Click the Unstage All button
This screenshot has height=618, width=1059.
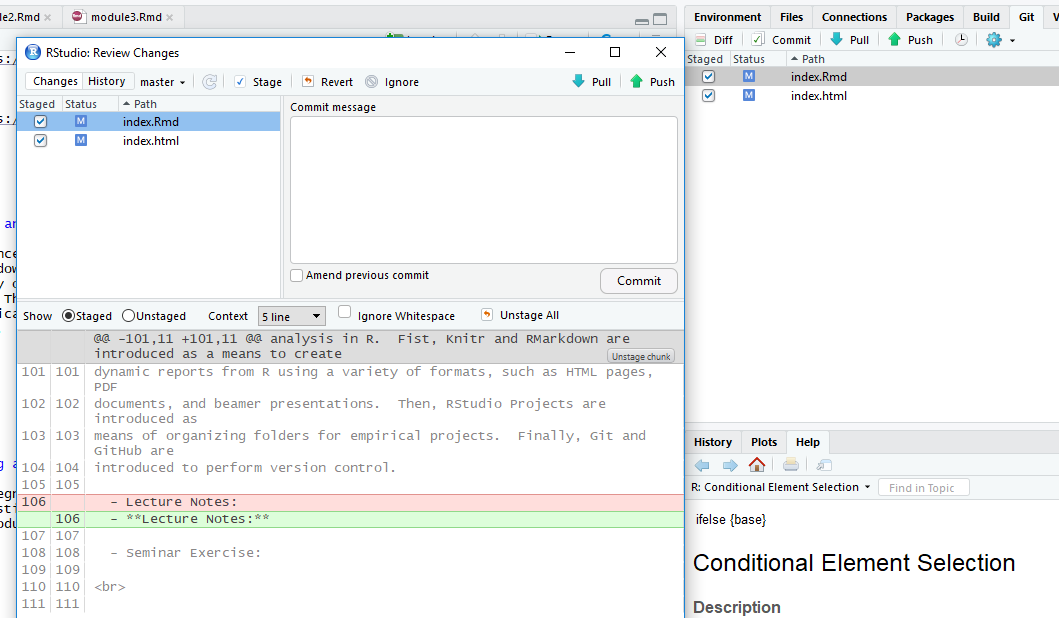click(521, 315)
